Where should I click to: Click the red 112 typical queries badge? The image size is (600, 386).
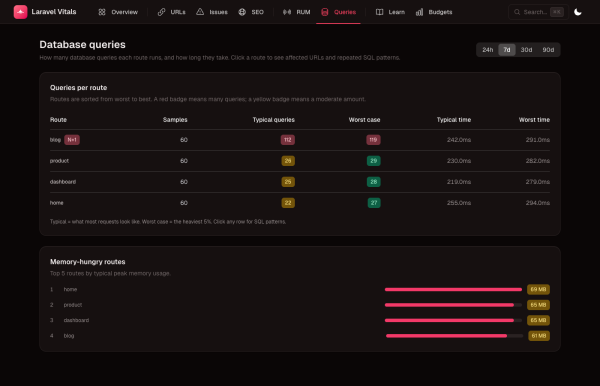point(288,140)
